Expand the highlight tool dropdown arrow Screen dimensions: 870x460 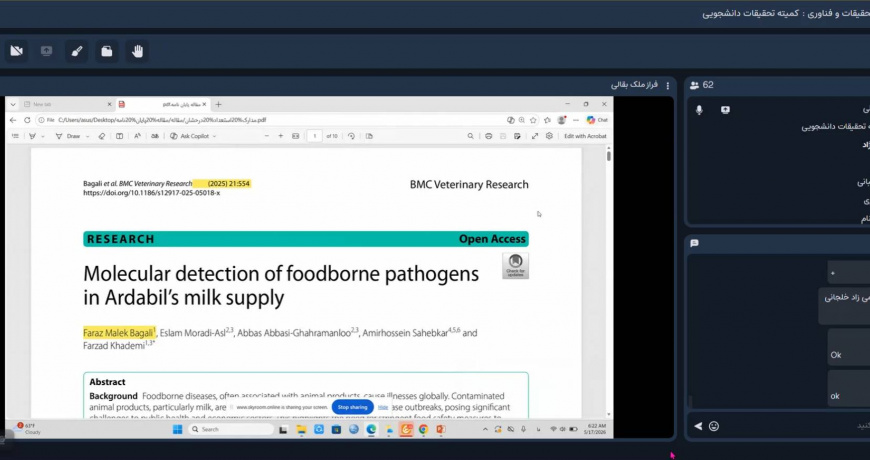[x=43, y=137]
